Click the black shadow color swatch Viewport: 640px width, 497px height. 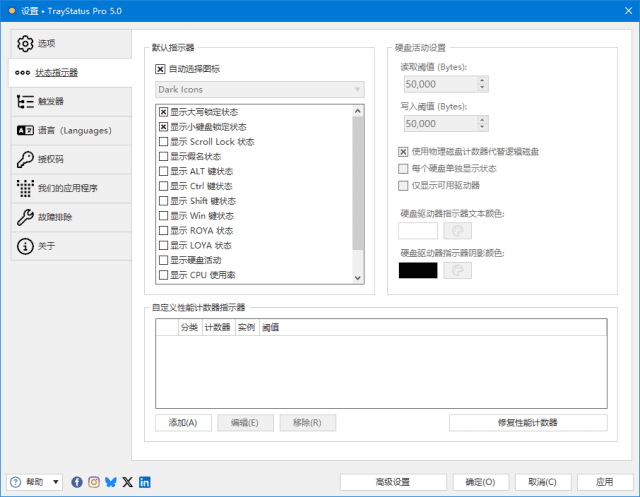(x=418, y=271)
